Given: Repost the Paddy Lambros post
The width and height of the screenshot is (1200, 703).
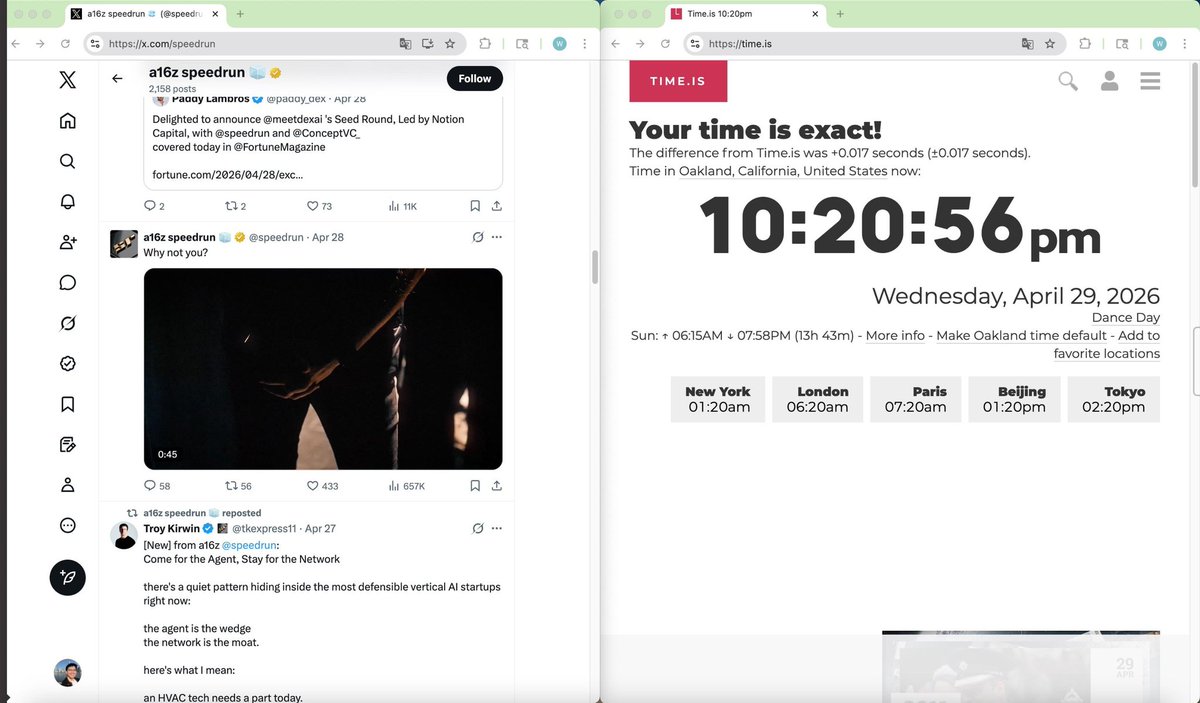Looking at the screenshot, I should tap(231, 206).
